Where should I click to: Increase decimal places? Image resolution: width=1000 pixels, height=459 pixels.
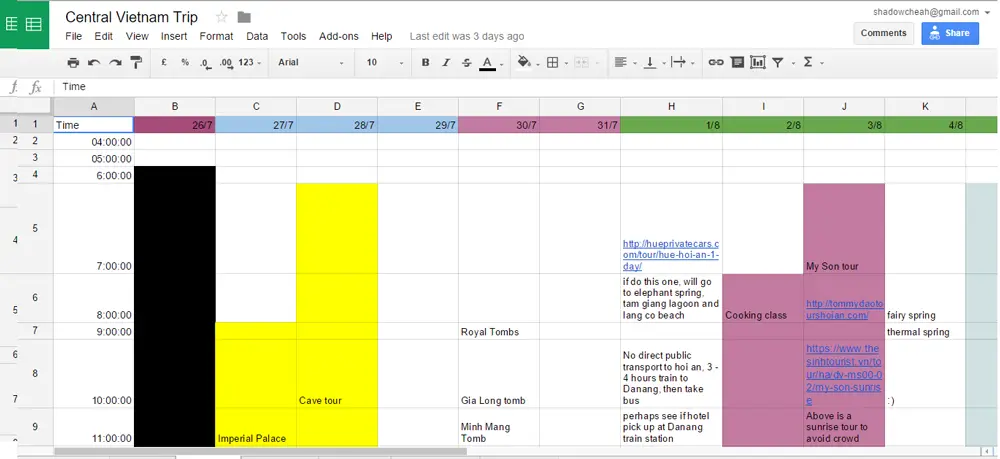[x=226, y=62]
